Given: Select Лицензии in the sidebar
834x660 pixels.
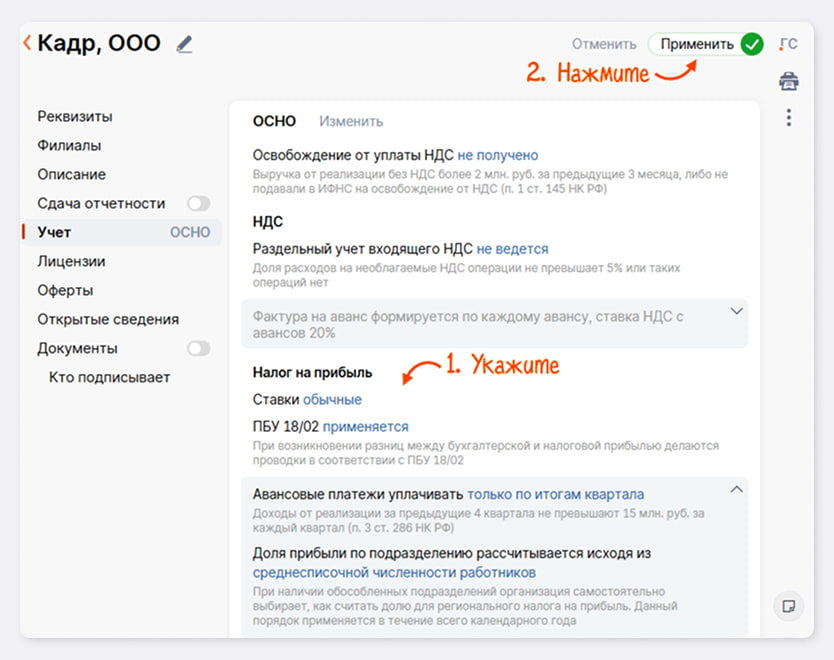Looking at the screenshot, I should point(71,262).
